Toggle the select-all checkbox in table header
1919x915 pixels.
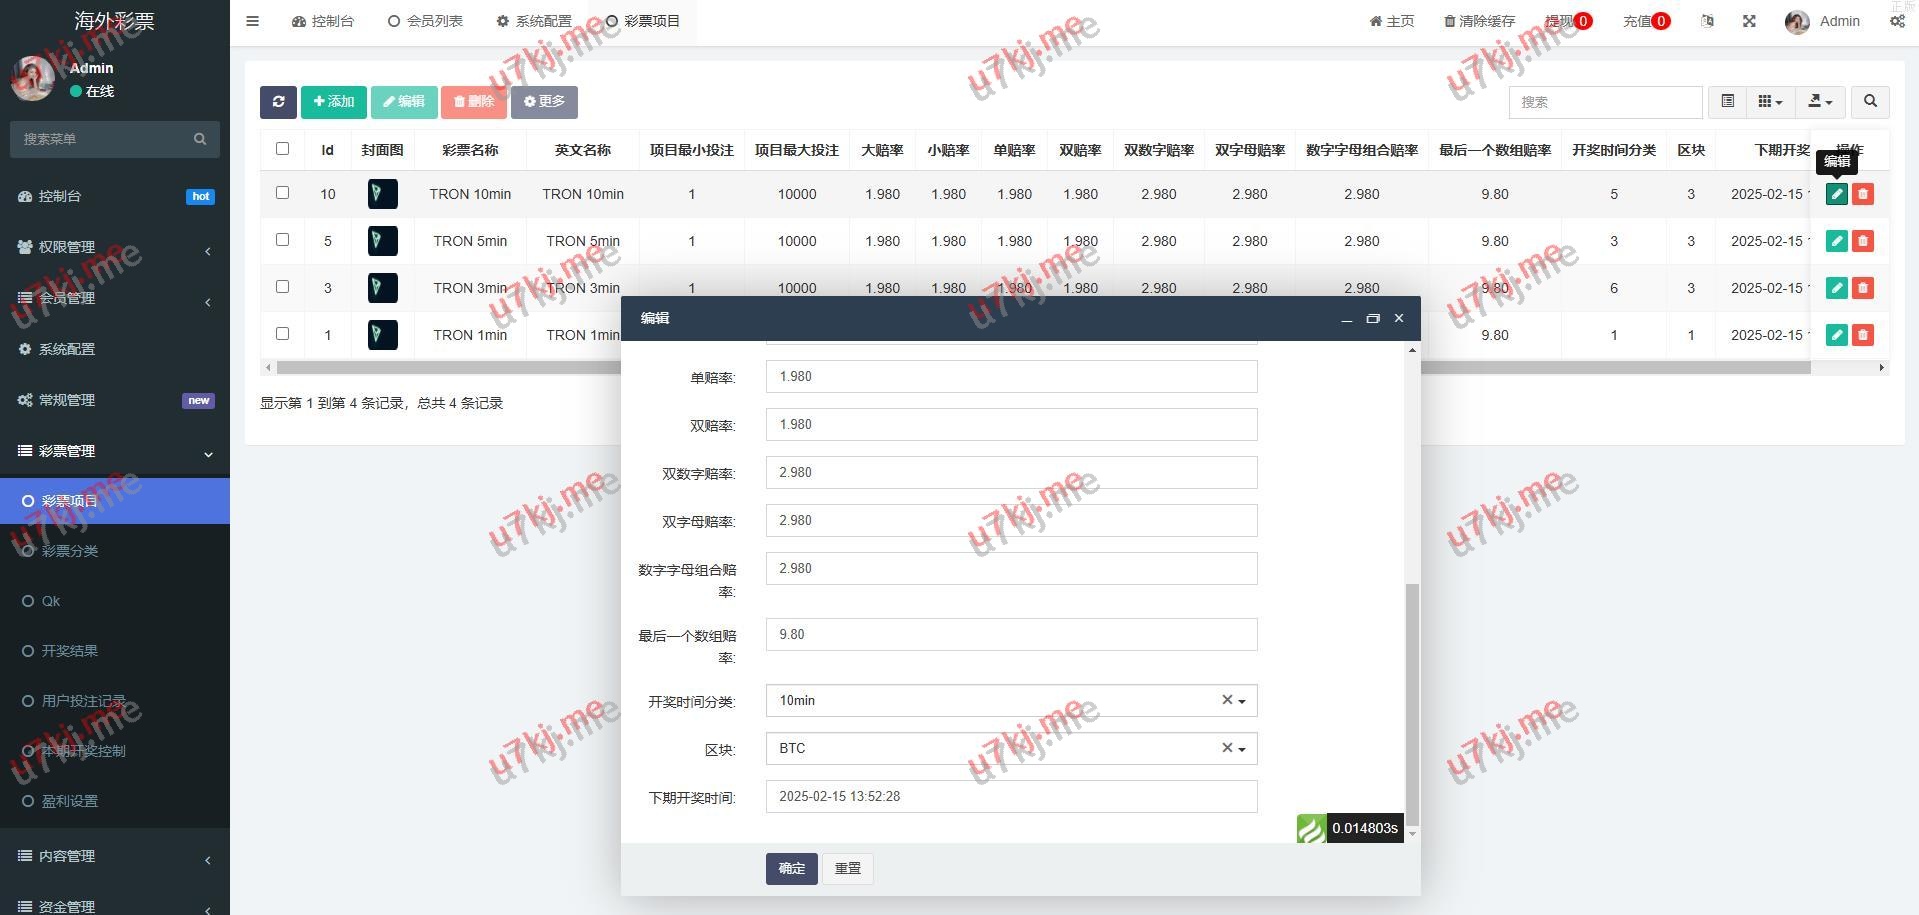[282, 149]
